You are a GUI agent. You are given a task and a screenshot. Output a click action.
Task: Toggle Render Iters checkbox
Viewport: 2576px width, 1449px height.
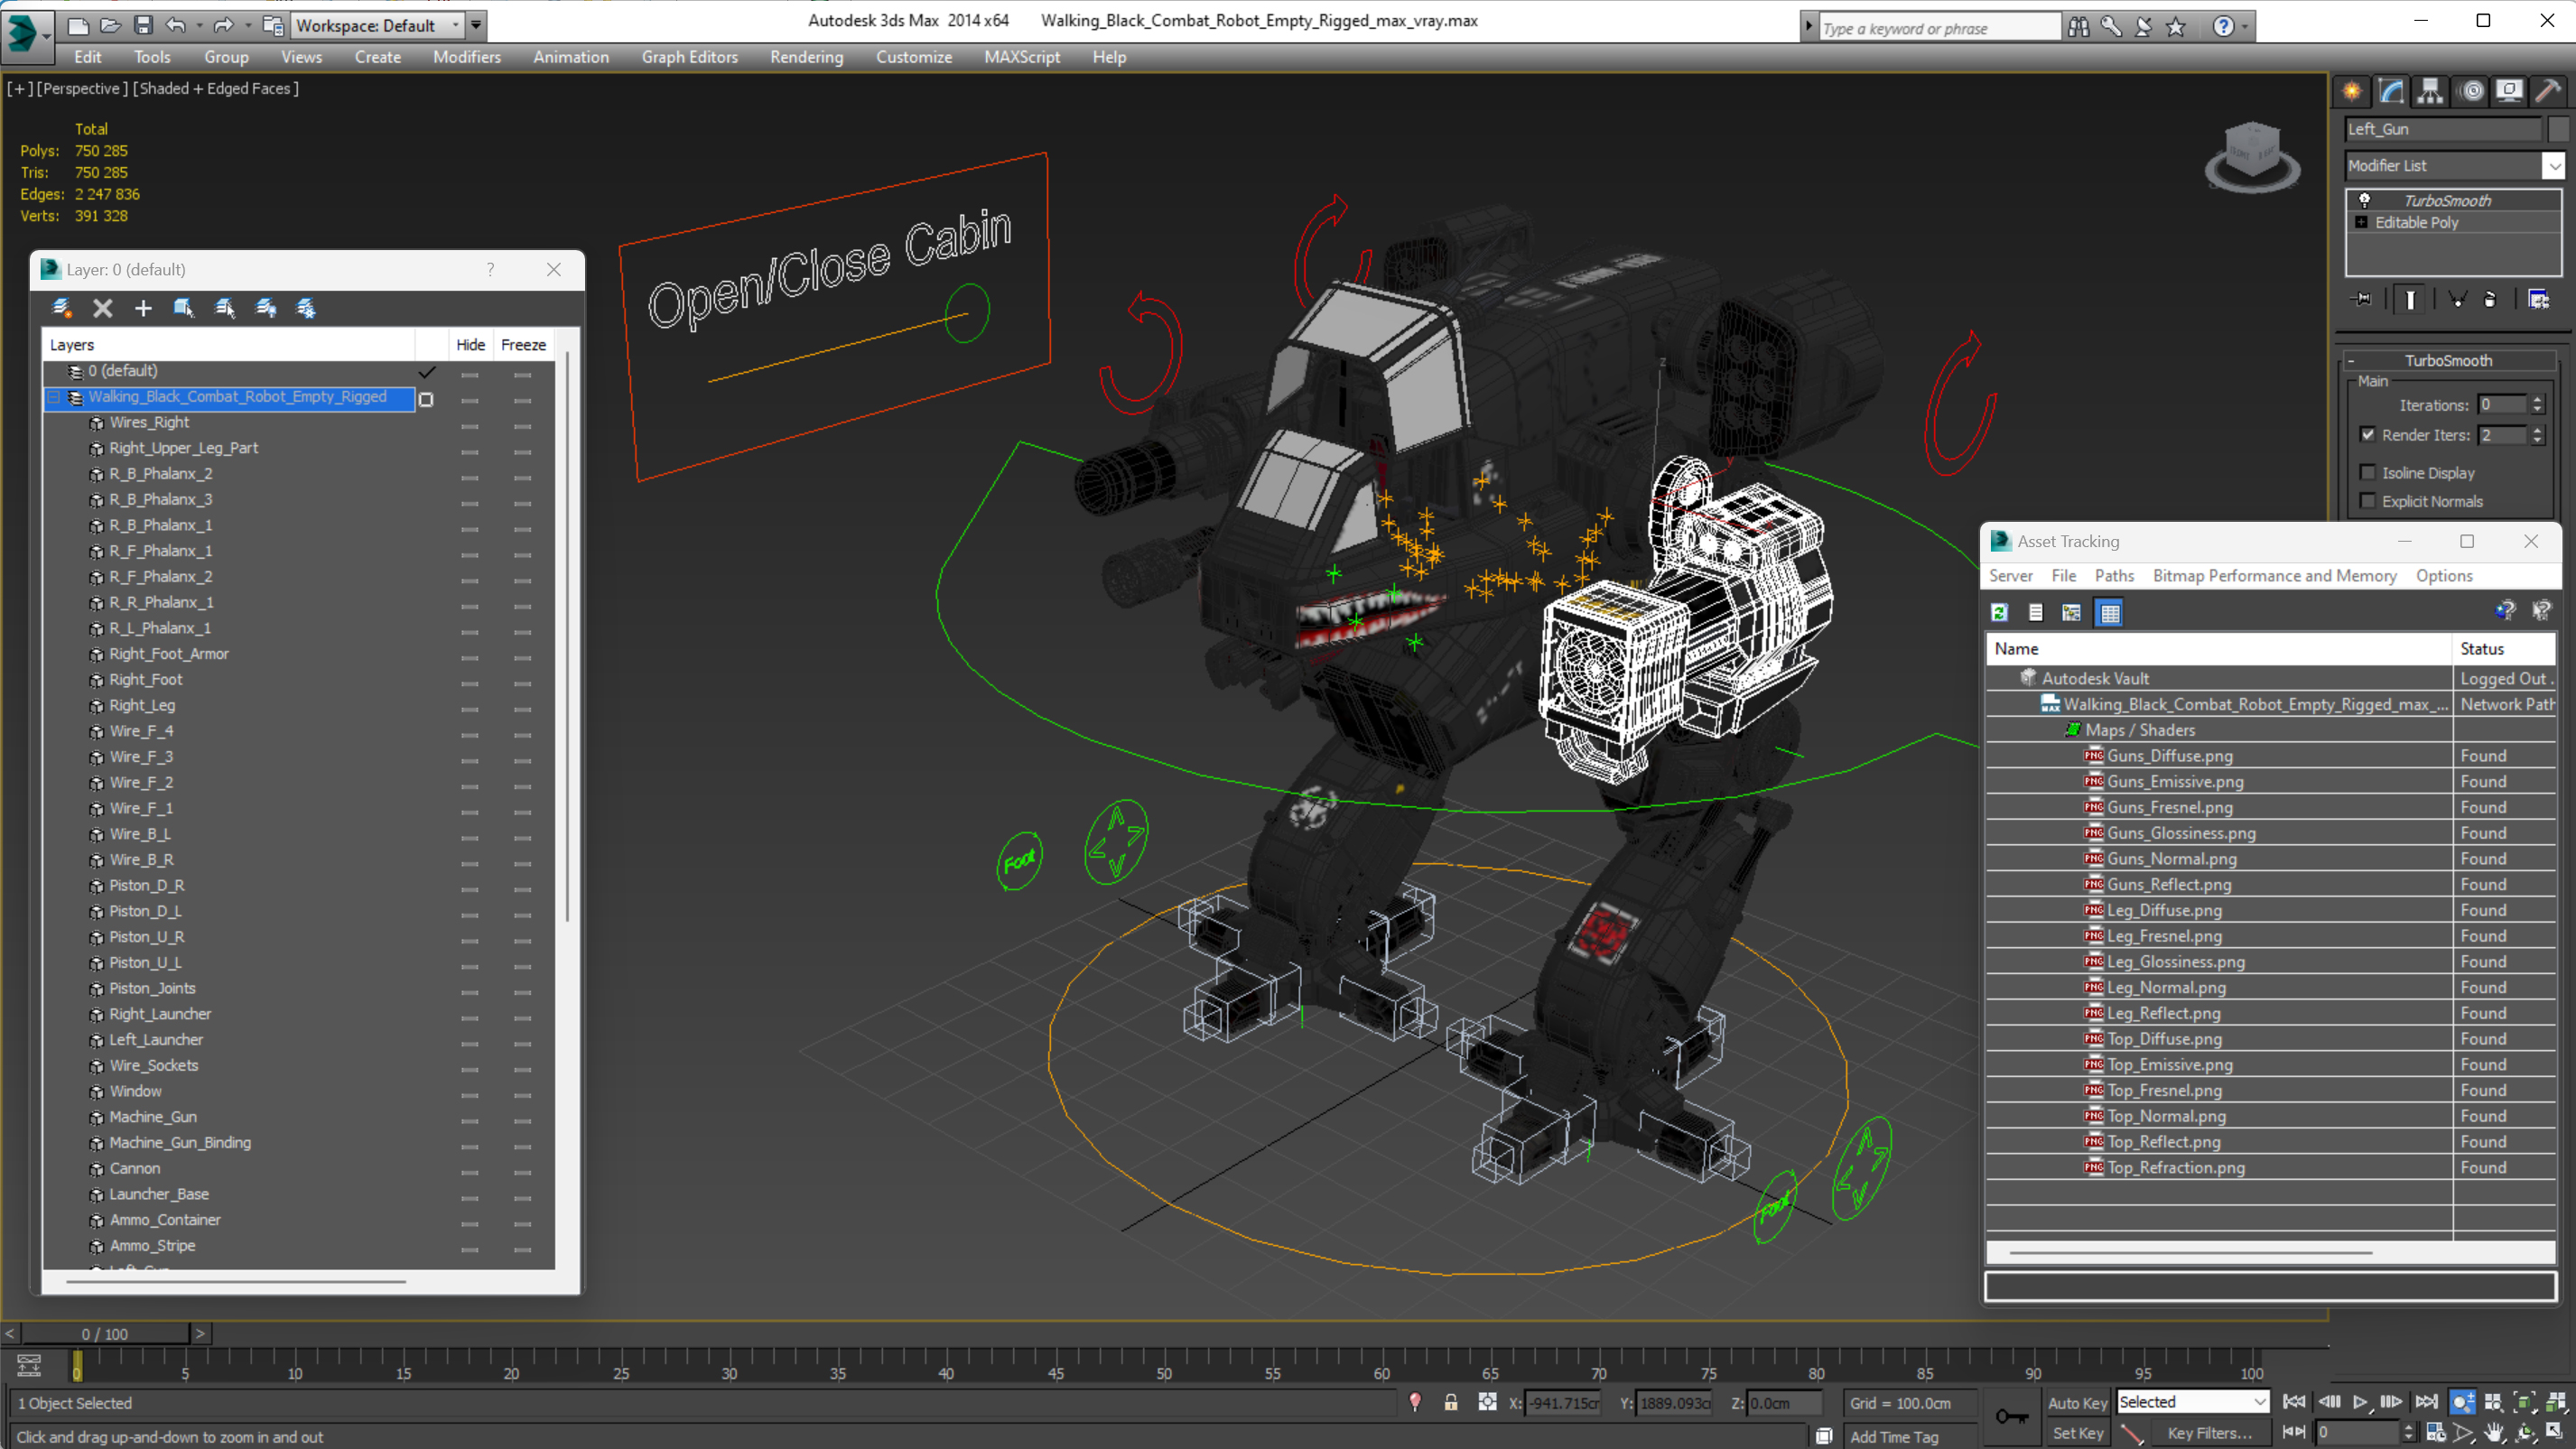2367,434
